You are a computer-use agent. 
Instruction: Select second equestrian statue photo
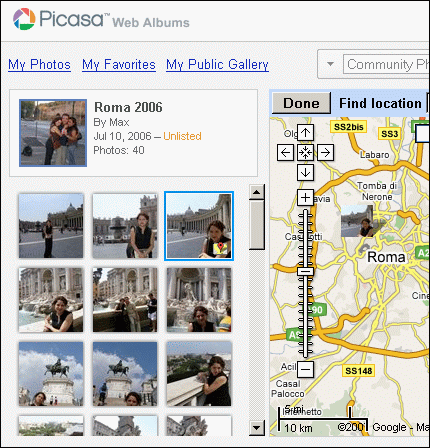pos(125,374)
